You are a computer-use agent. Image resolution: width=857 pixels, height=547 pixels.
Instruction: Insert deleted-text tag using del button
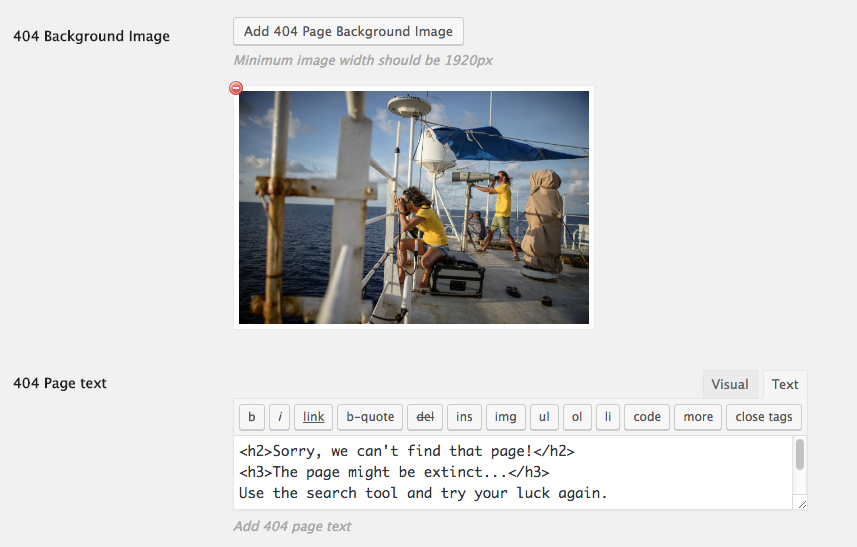pyautogui.click(x=425, y=417)
